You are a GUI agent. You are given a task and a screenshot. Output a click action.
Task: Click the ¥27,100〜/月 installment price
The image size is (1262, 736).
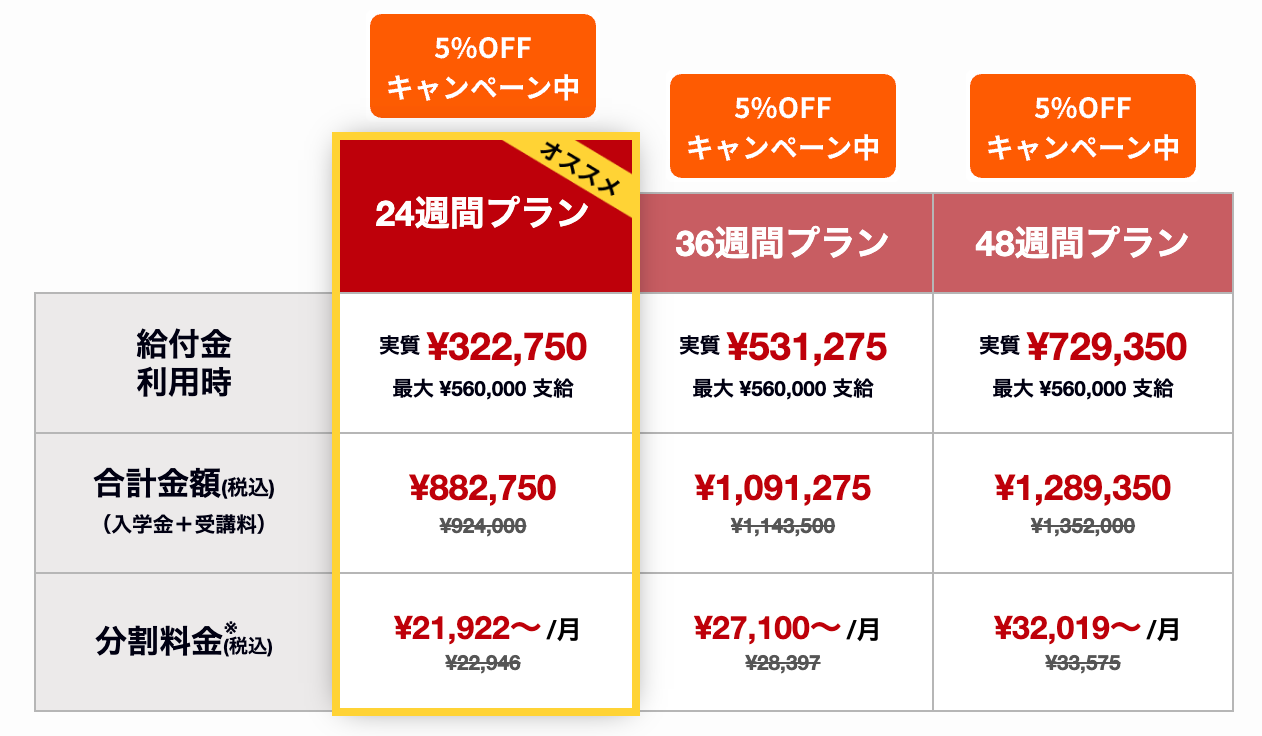pos(787,628)
